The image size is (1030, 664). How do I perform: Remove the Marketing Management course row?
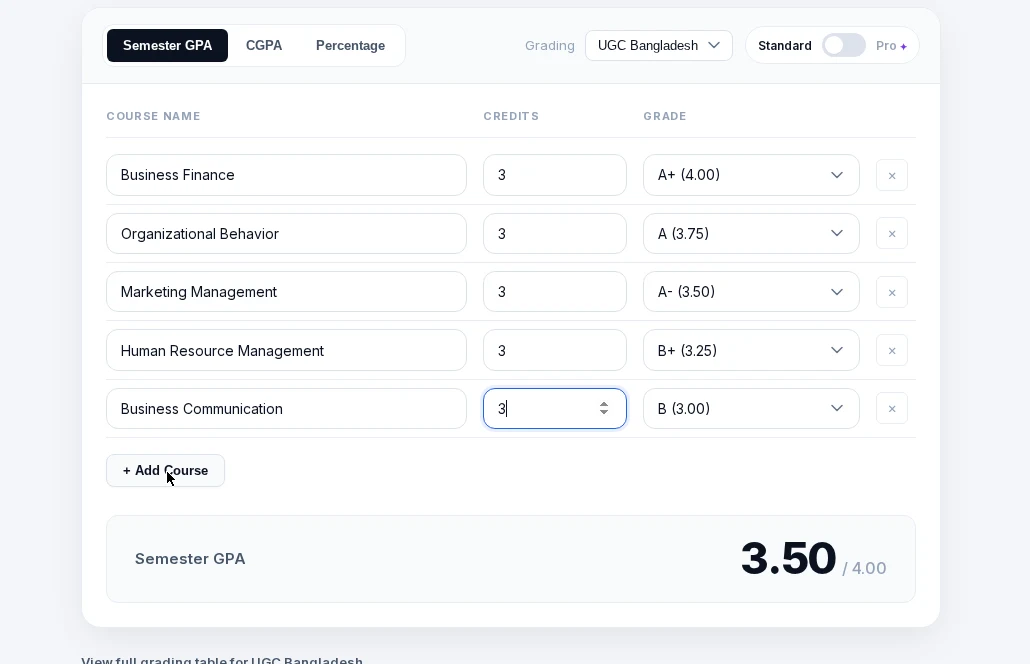click(x=891, y=292)
